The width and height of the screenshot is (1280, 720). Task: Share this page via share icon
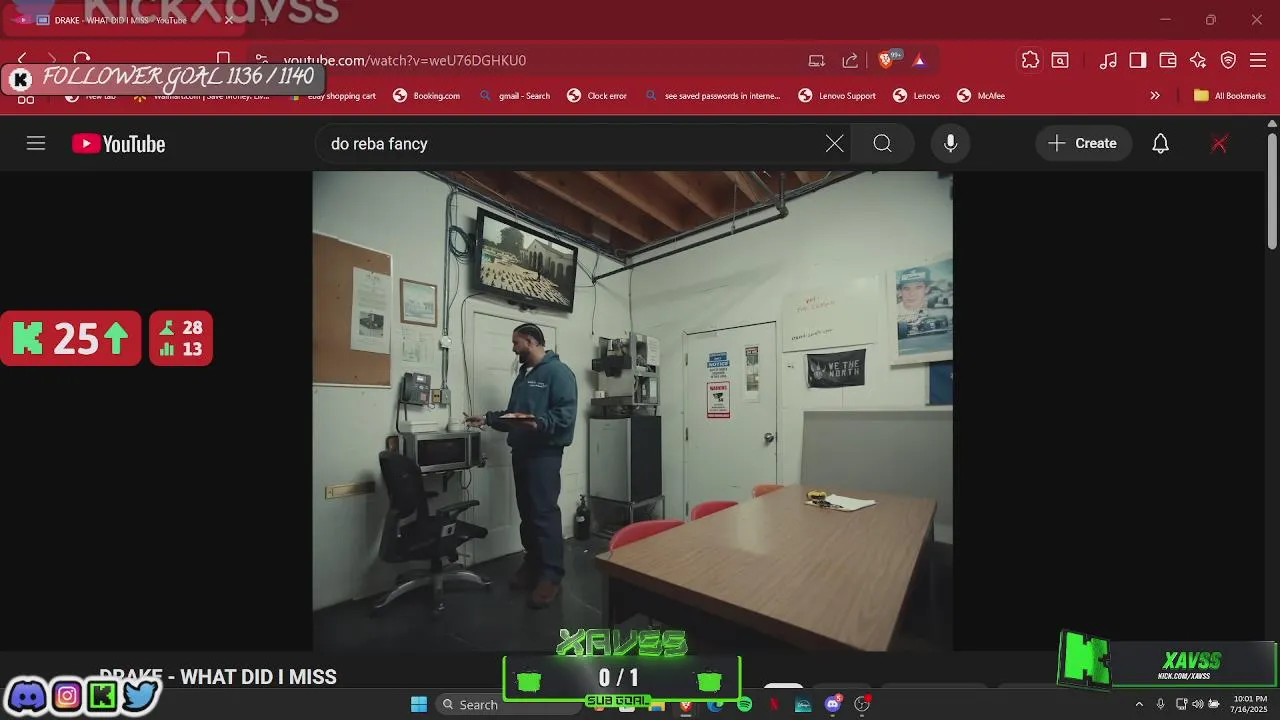click(x=850, y=61)
